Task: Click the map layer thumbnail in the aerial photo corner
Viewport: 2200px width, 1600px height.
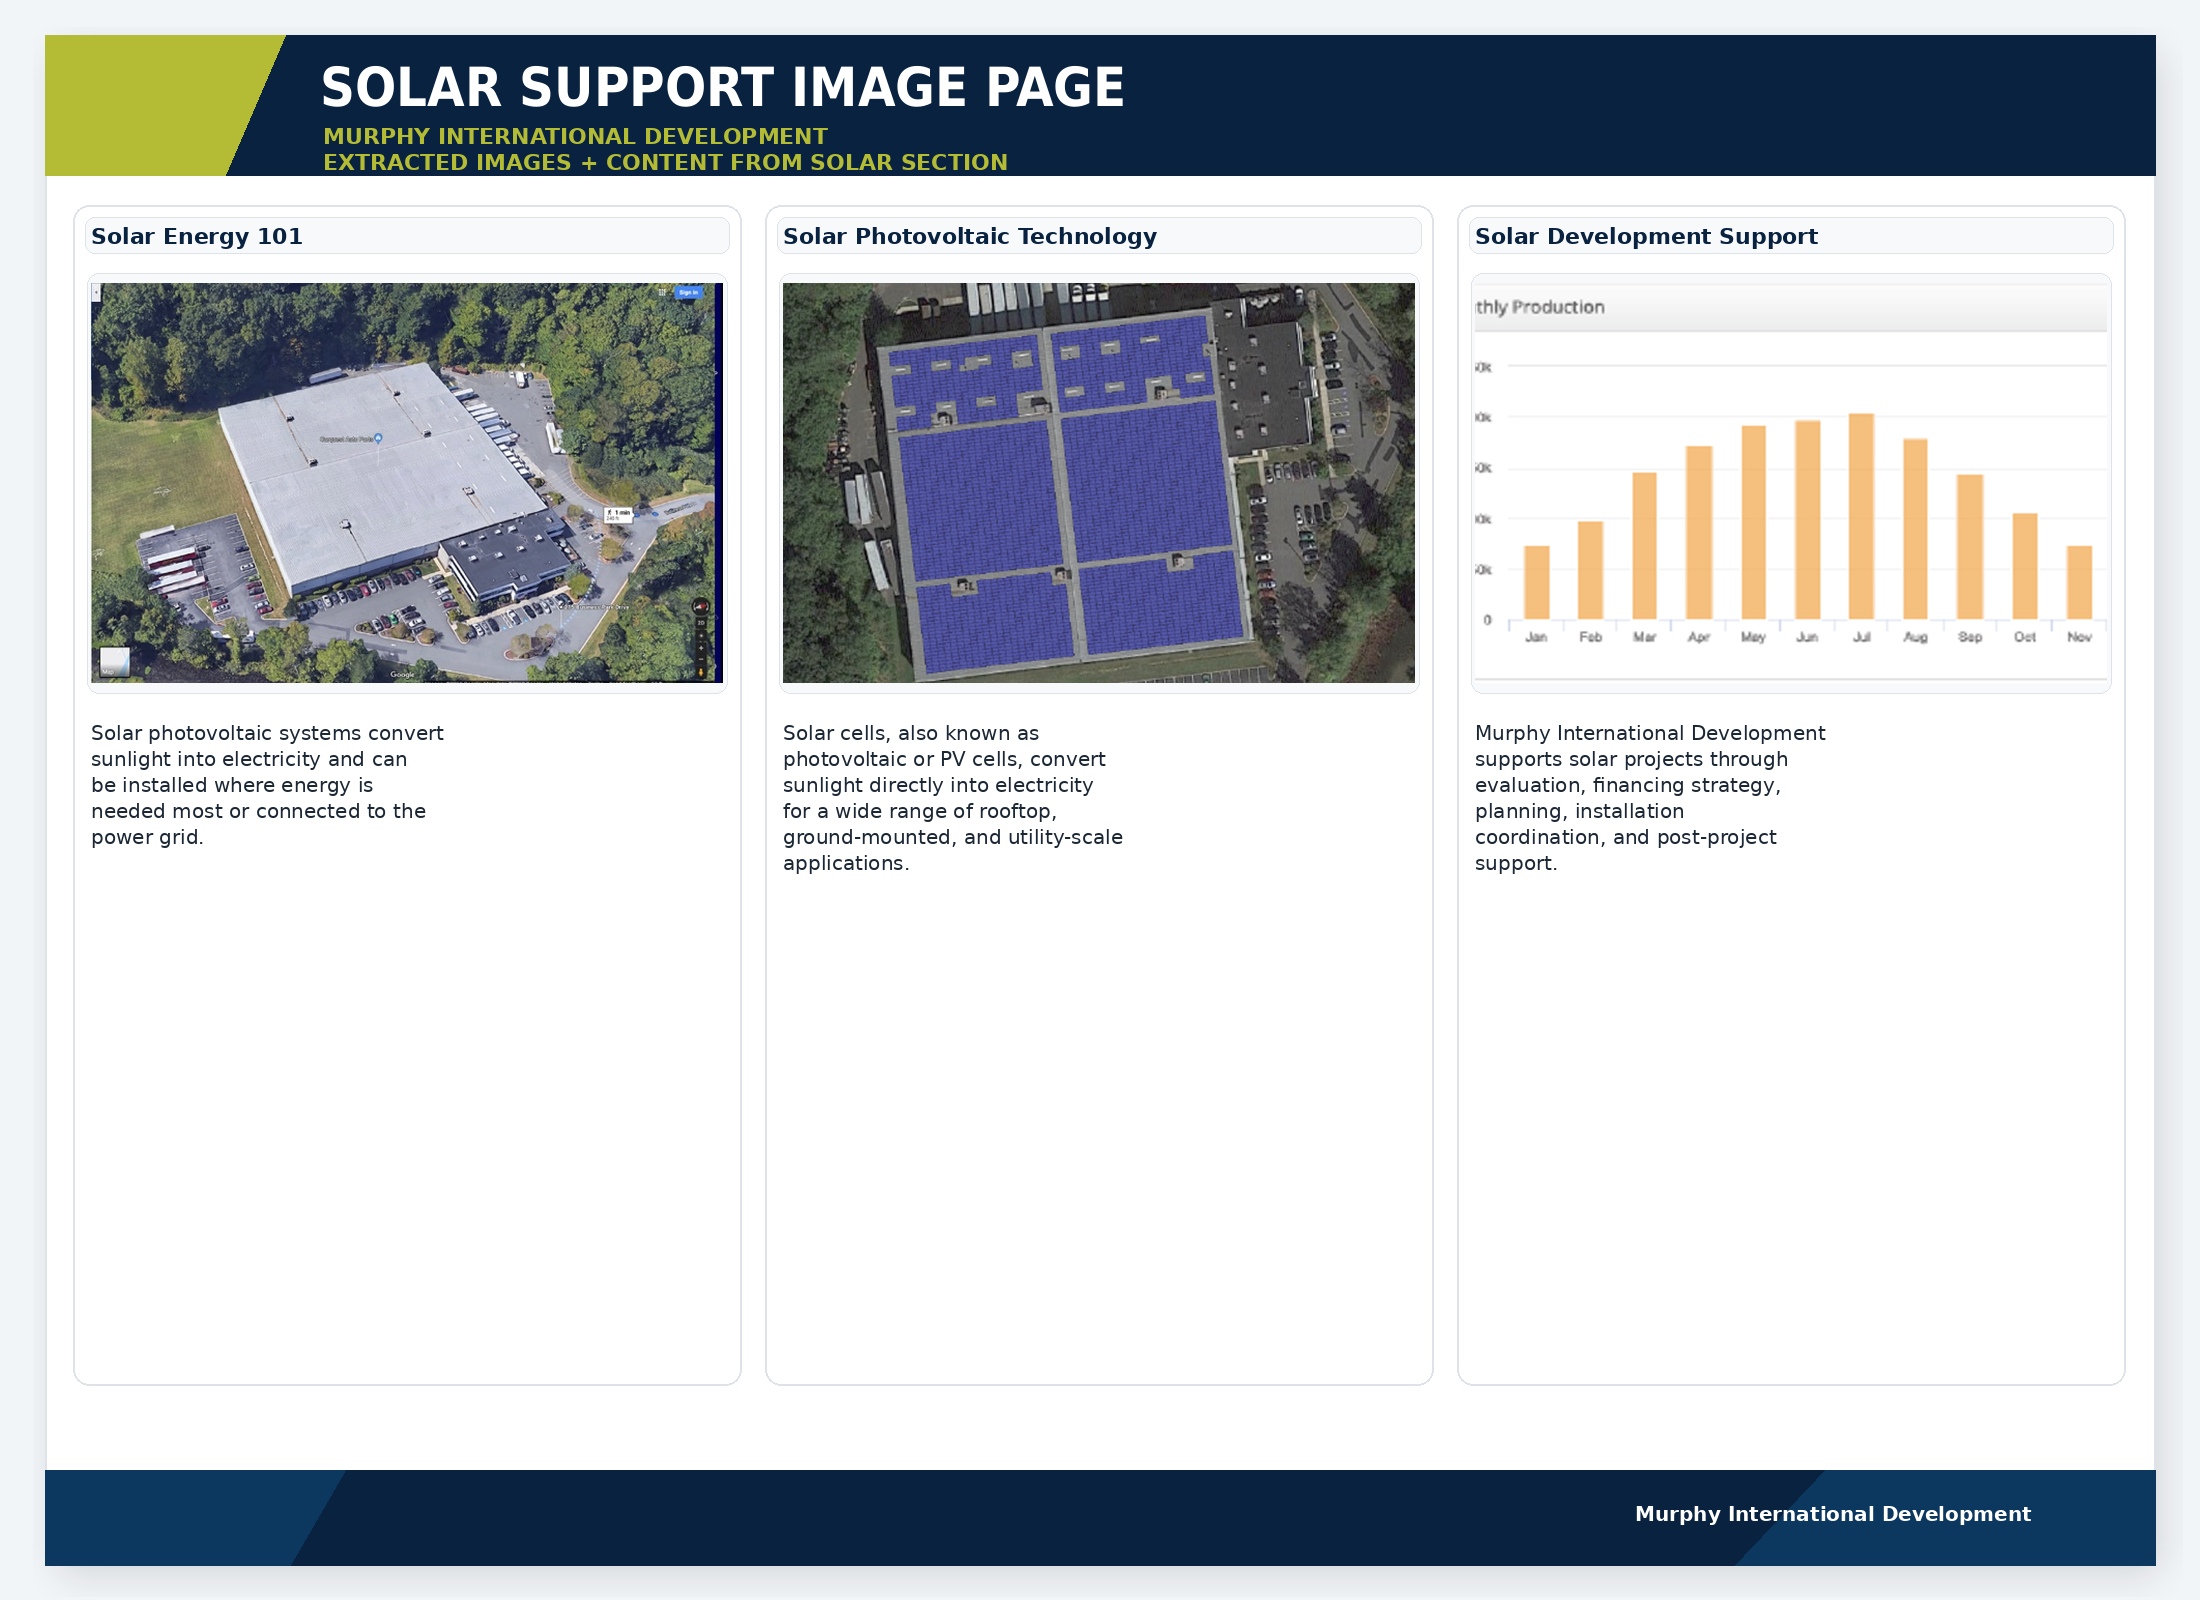Action: tap(114, 662)
